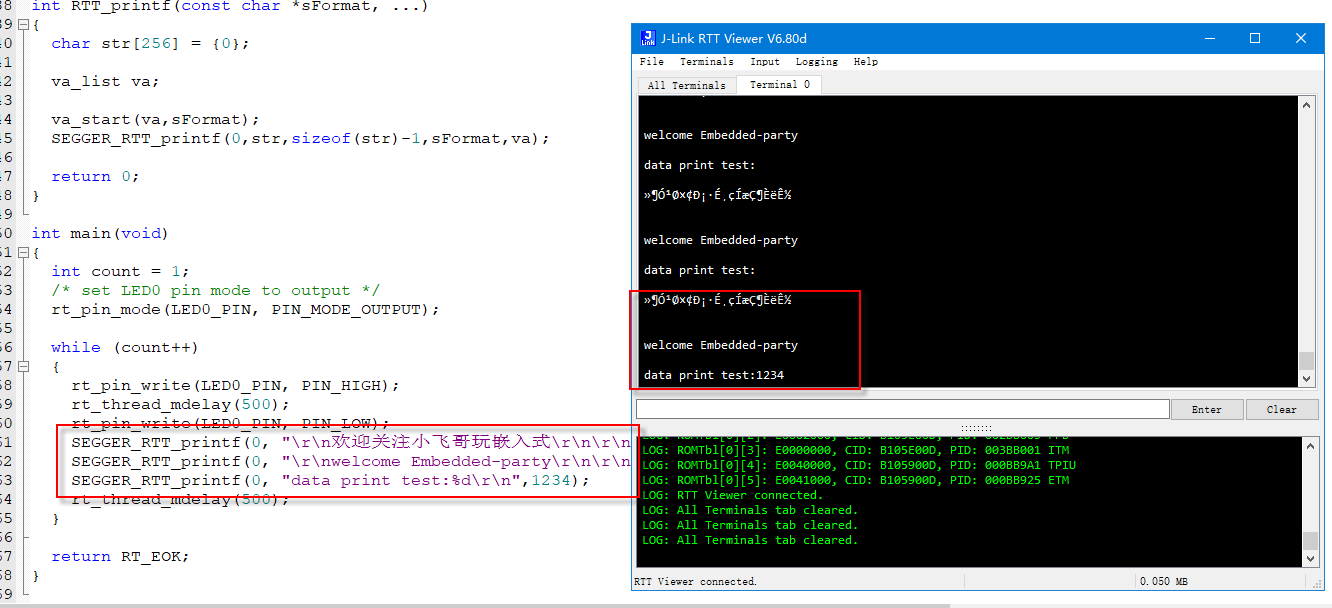Switch to the All Terminals tab
The image size is (1332, 608).
(686, 86)
